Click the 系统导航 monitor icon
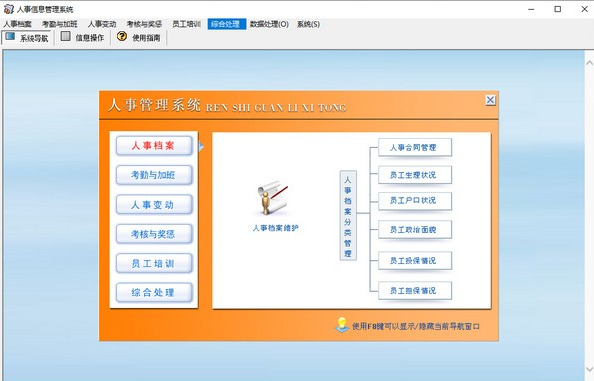Viewport: 594px width, 381px height. [x=10, y=36]
